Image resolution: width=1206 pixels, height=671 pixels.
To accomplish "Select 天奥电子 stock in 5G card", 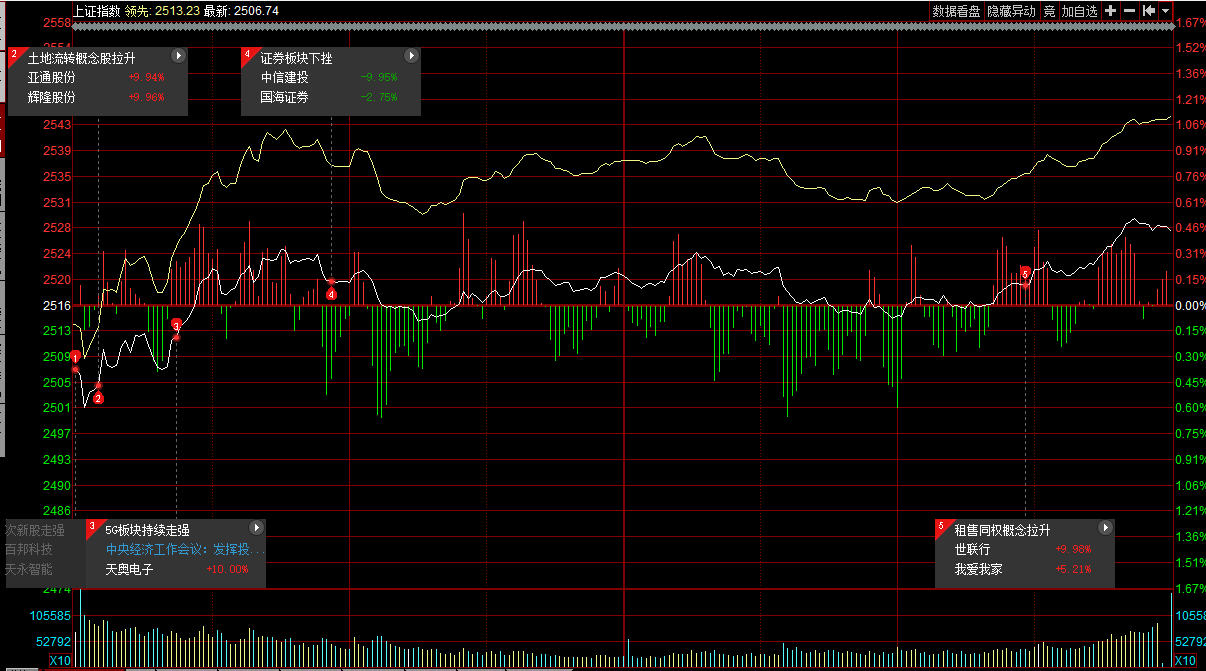I will click(x=129, y=569).
